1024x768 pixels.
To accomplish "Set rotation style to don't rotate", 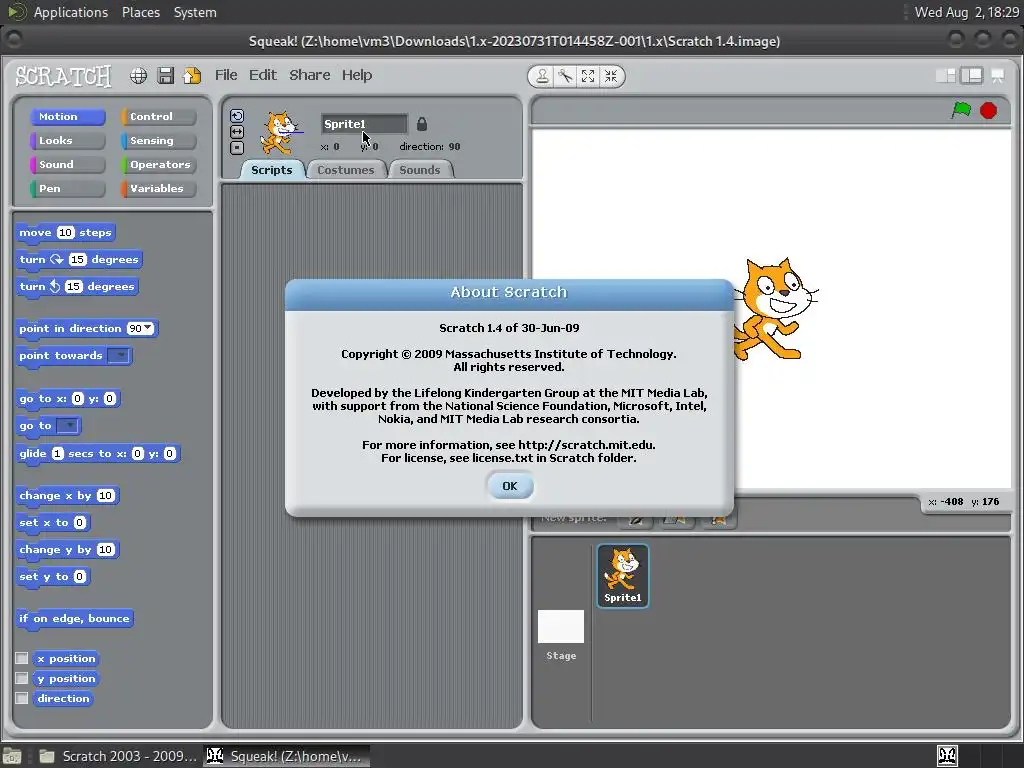I will [x=236, y=148].
